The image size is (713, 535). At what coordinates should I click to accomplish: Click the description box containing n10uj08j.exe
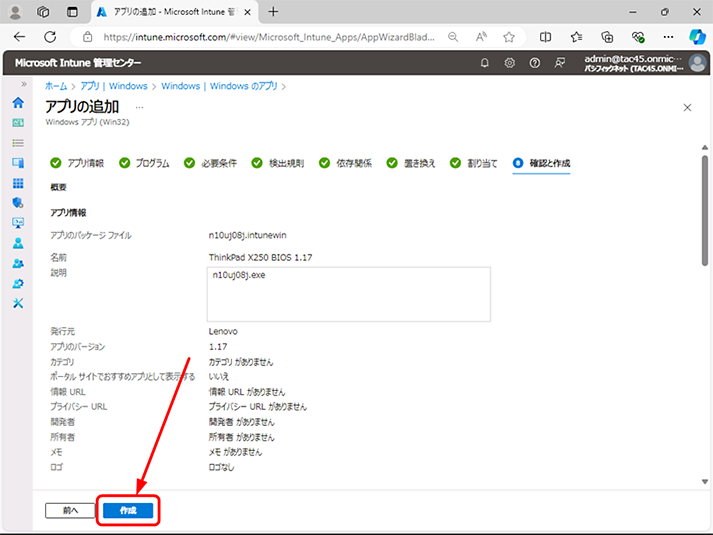click(349, 294)
